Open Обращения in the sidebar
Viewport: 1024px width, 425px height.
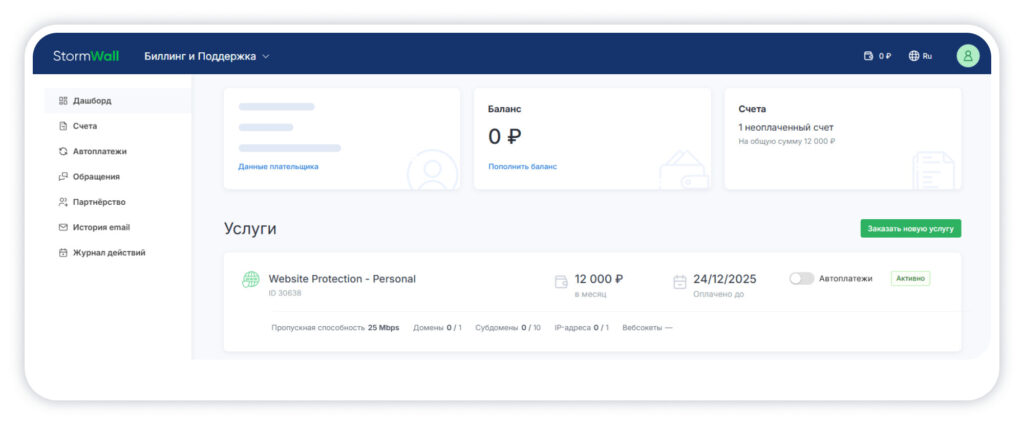point(95,177)
